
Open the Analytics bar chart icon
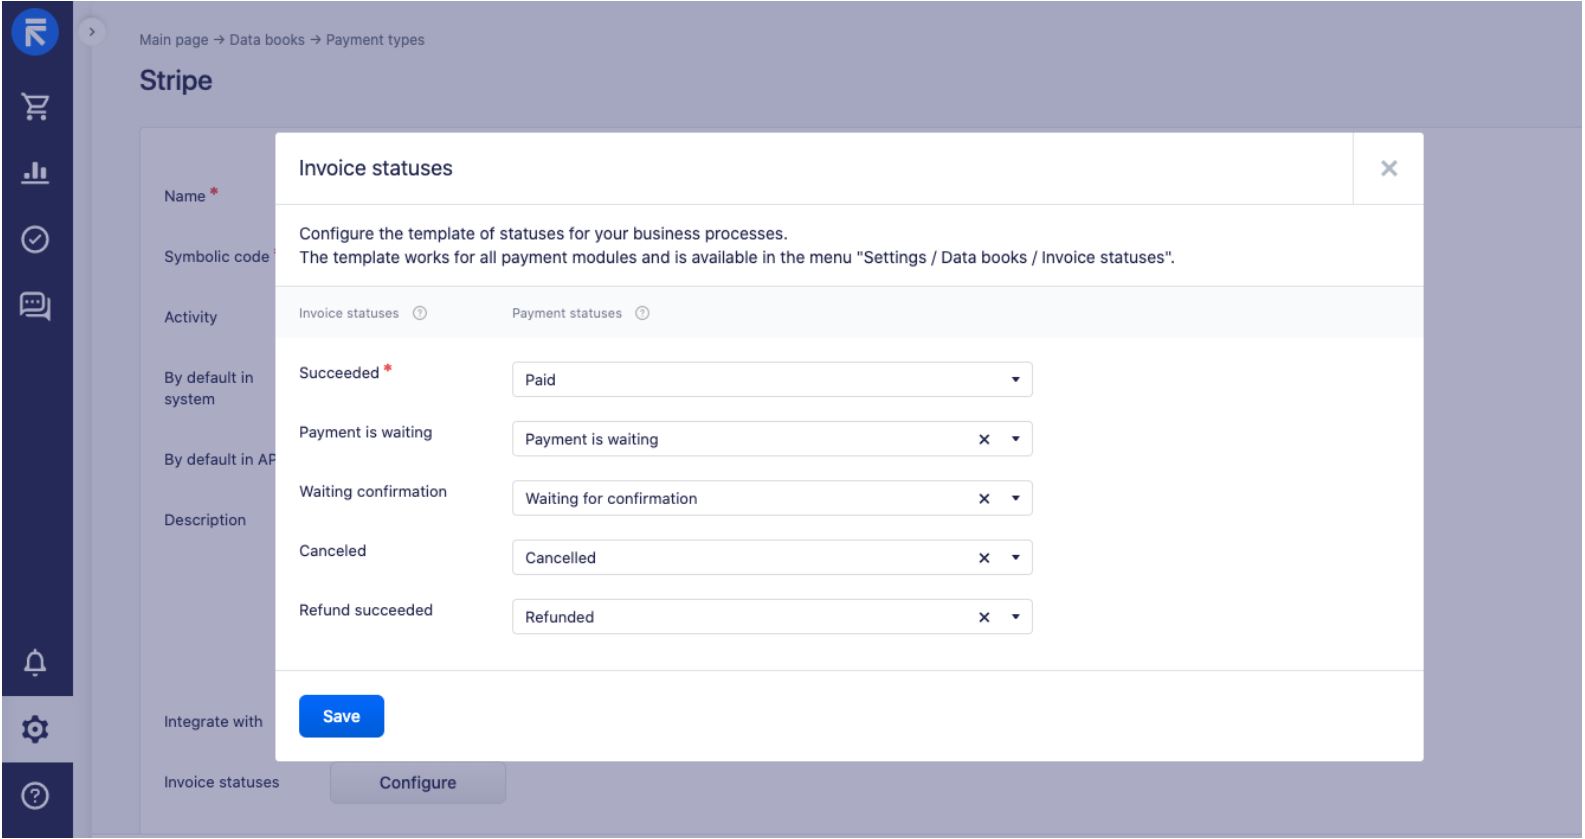coord(35,172)
